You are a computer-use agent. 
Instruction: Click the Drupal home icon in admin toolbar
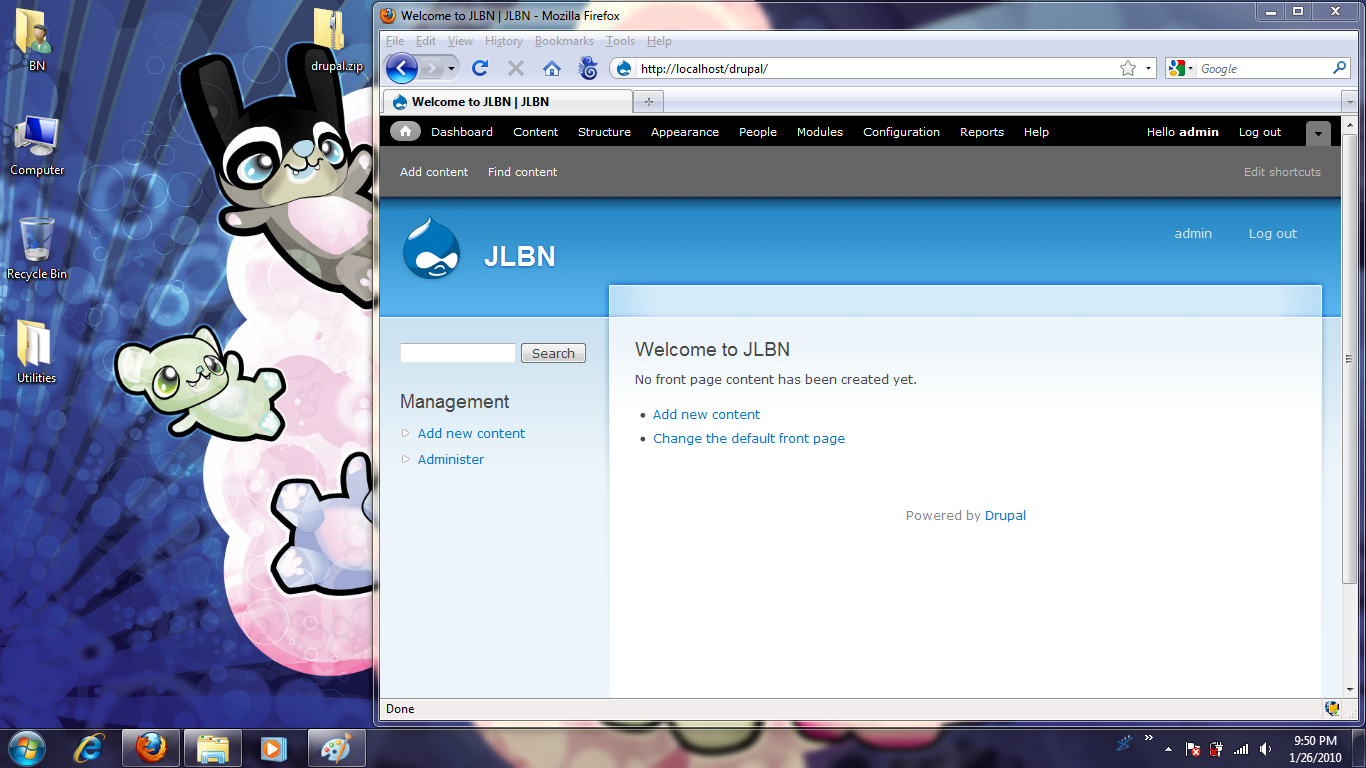[405, 132]
